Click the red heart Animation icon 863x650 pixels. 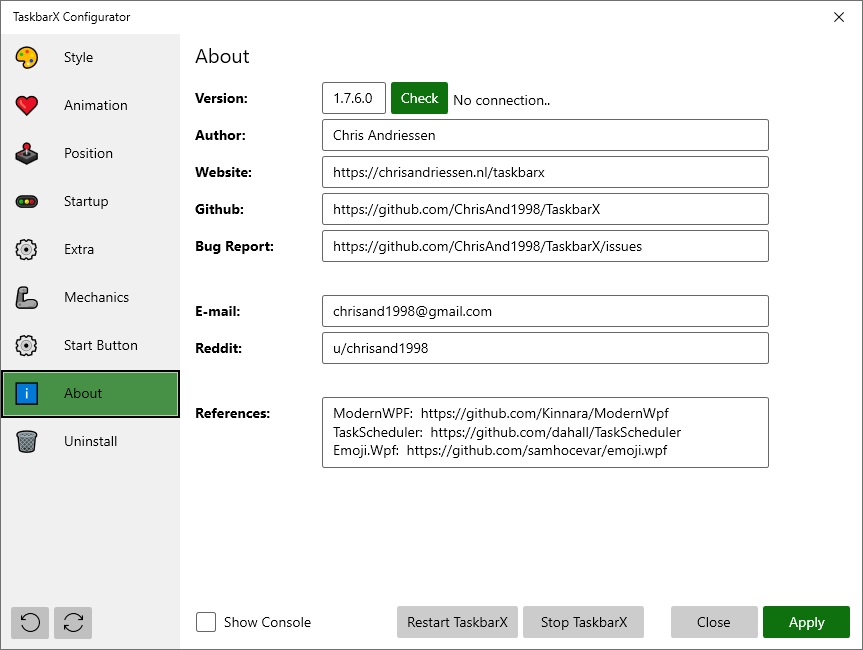coord(26,105)
